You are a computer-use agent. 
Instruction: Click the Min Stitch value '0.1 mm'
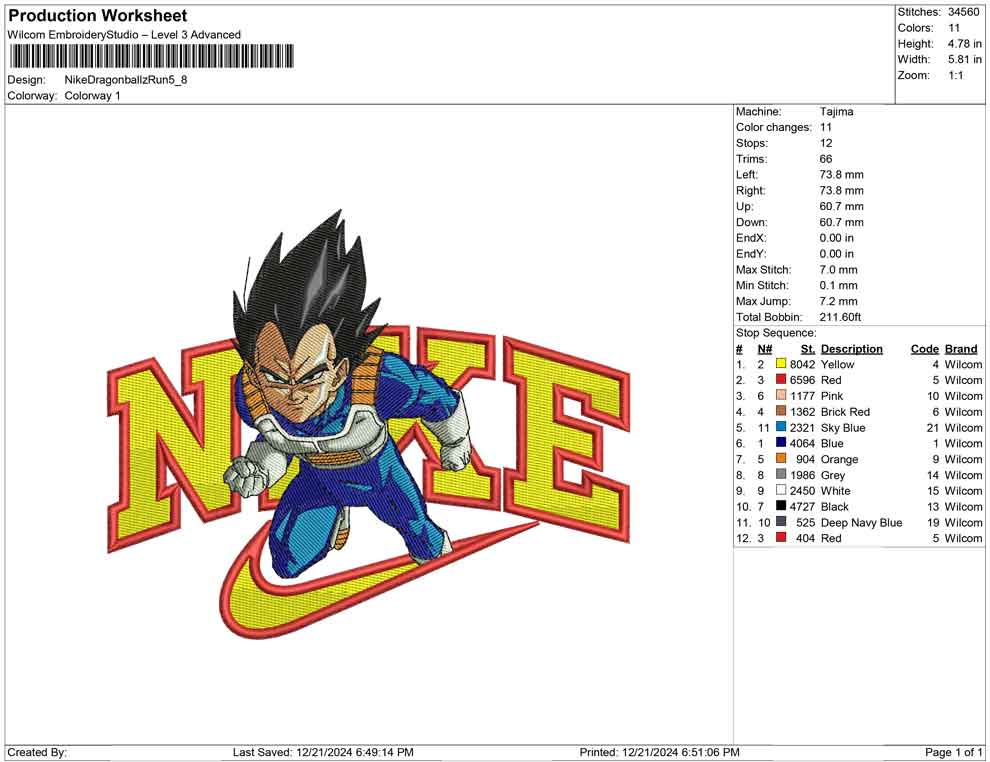[838, 285]
